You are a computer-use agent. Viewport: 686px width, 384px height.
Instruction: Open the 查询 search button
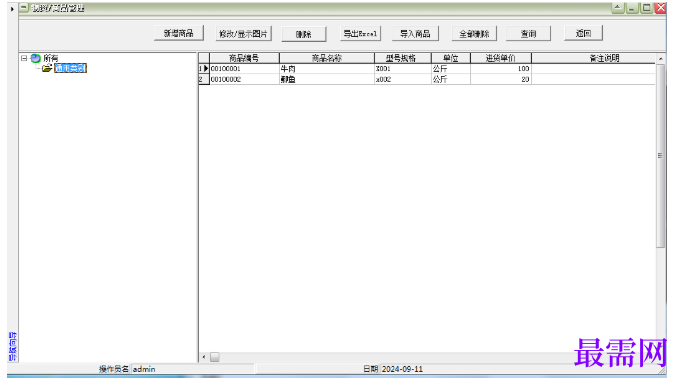[x=528, y=34]
